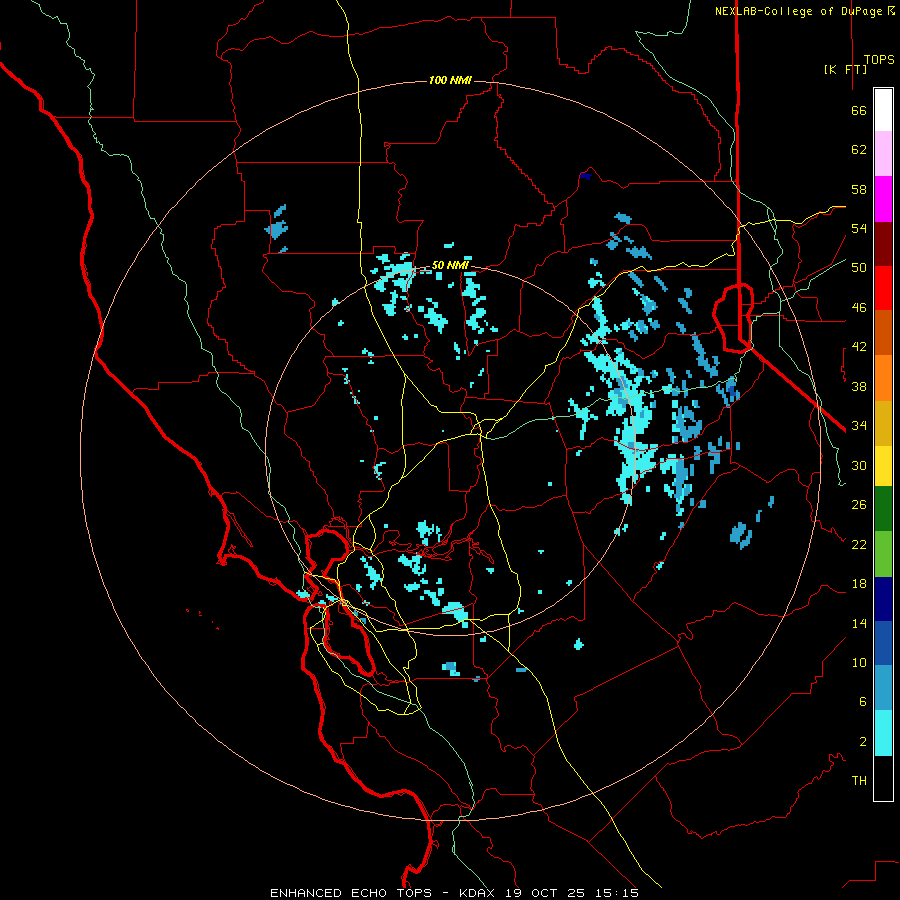This screenshot has width=900, height=900.
Task: Pick the orange 42 legend swatch
Action: (883, 378)
